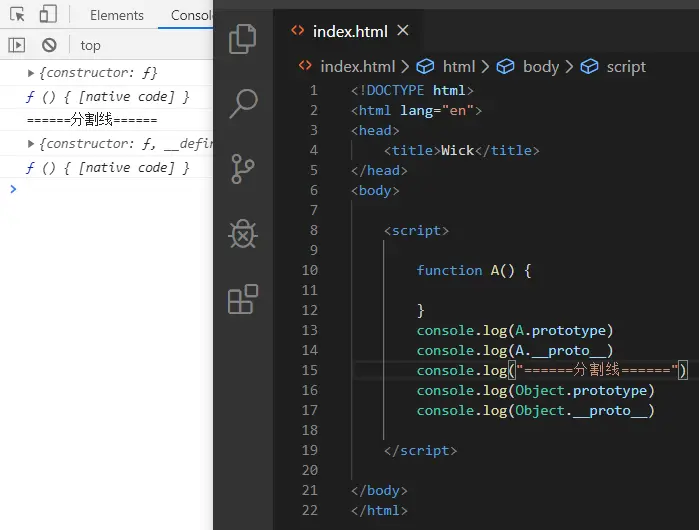Open Source Control branch icon
Screen dimensions: 699x530
pyautogui.click(x=243, y=169)
